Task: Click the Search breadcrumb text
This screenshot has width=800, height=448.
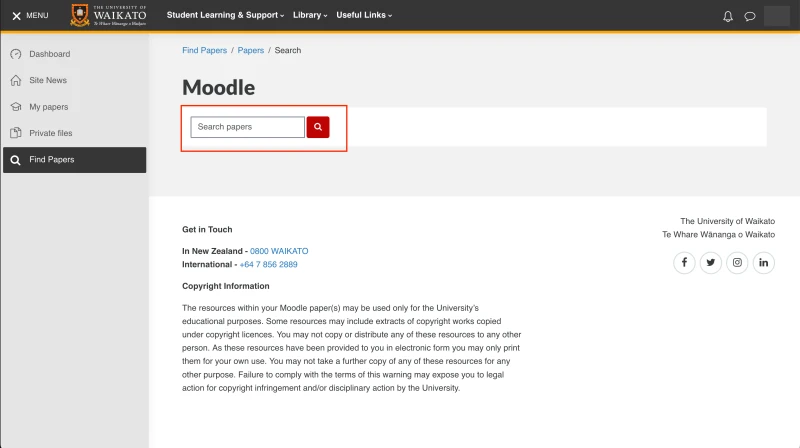Action: tap(288, 51)
